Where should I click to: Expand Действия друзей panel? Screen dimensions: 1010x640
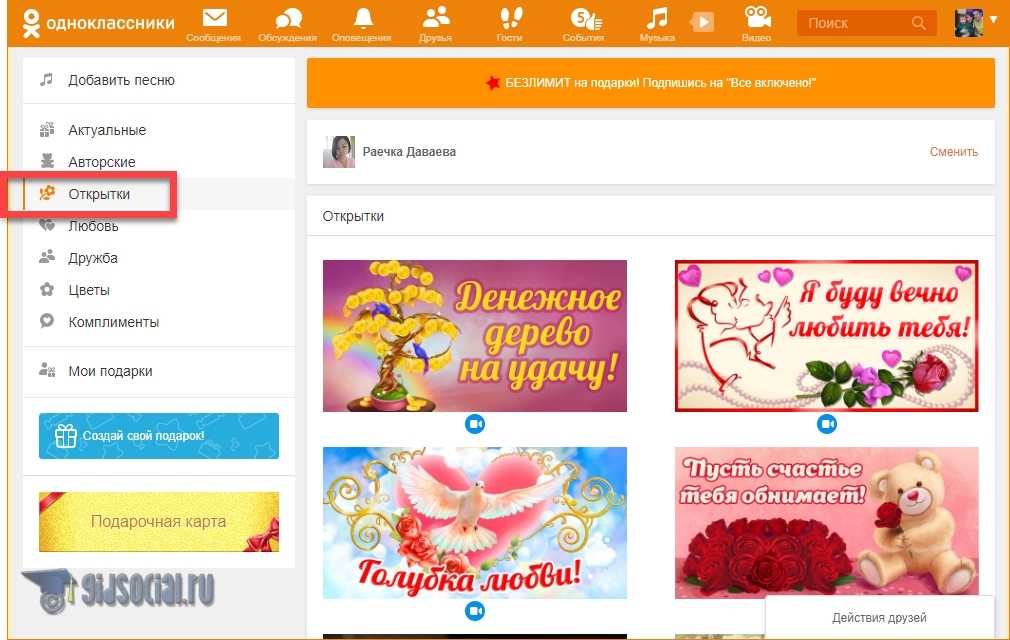(878, 618)
